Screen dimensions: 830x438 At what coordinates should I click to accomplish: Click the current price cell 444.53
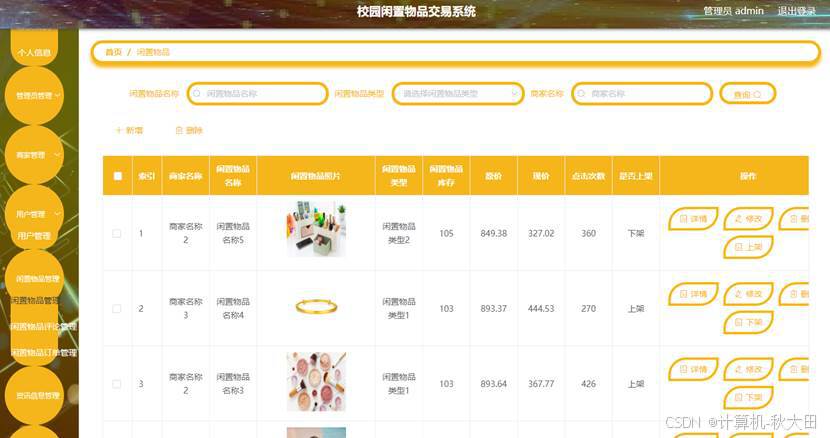pos(541,309)
